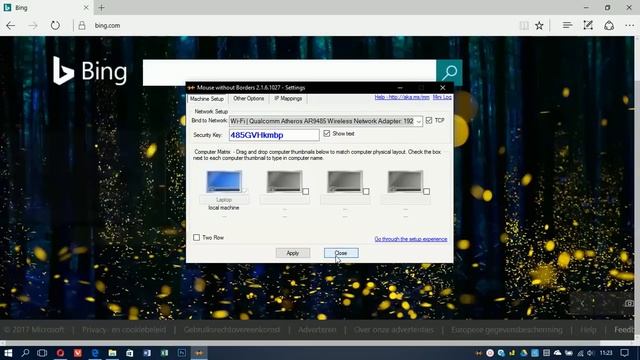This screenshot has height=360, width=640.
Task: Click Bing search magnifier button
Action: click(x=449, y=73)
